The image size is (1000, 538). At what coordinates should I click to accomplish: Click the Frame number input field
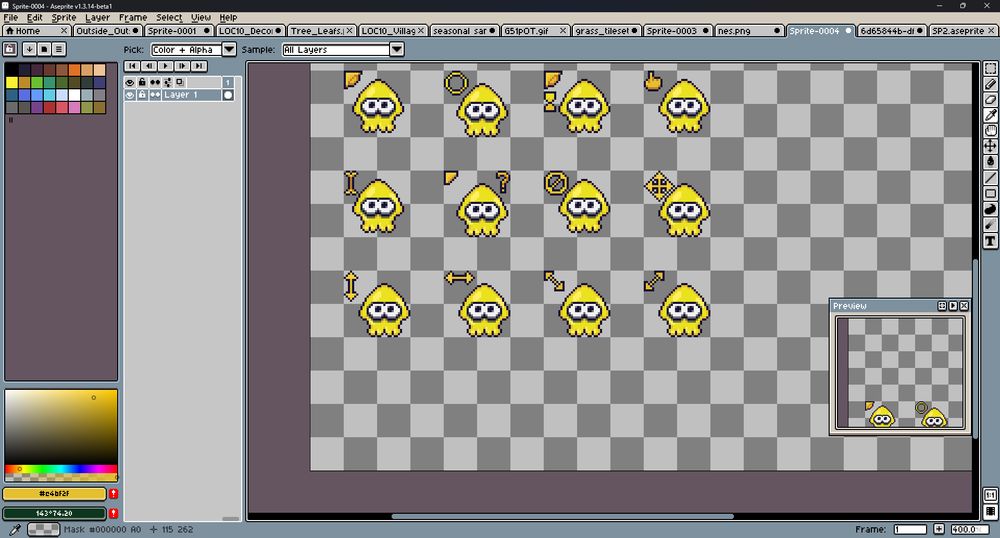click(910, 529)
